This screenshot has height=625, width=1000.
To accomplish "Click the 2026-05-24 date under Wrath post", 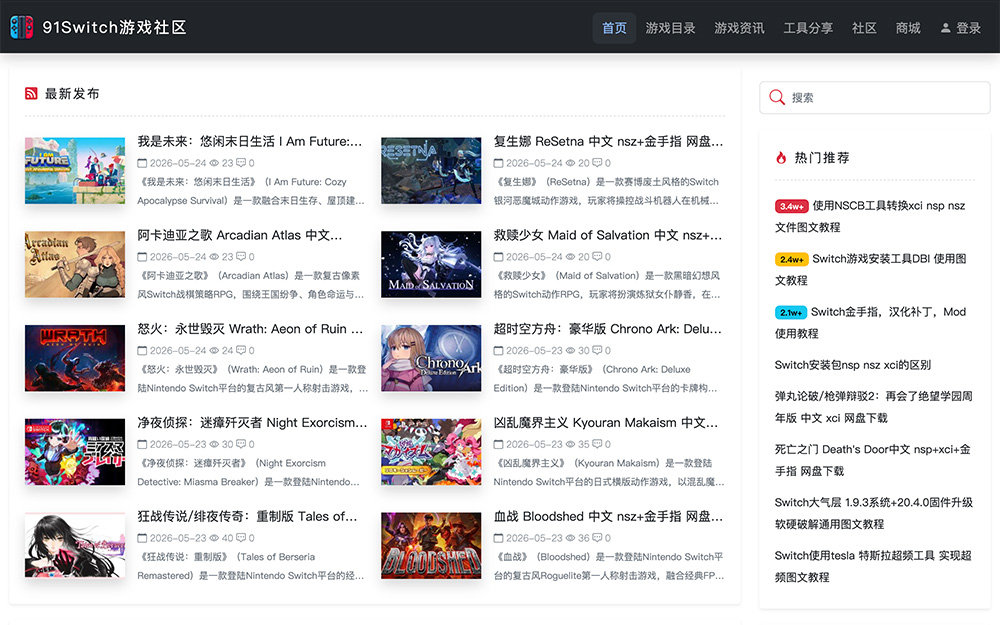I will pos(178,351).
